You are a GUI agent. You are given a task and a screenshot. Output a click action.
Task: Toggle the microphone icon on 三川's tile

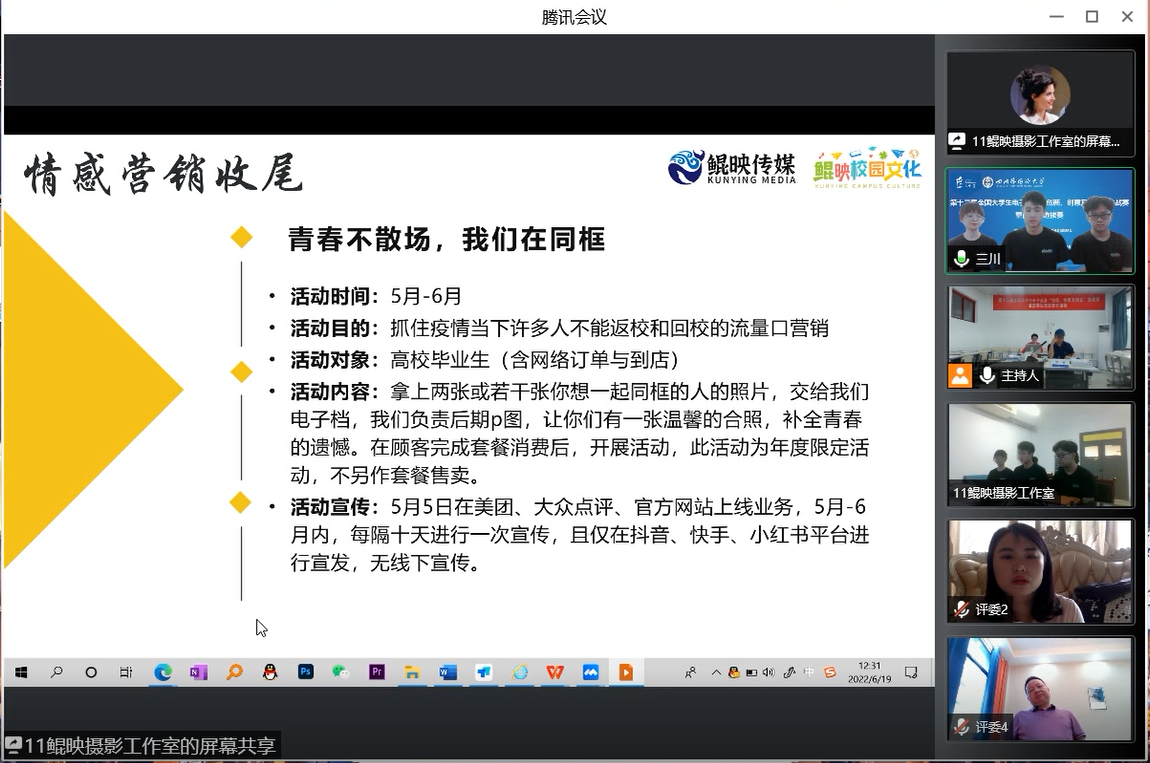click(961, 259)
